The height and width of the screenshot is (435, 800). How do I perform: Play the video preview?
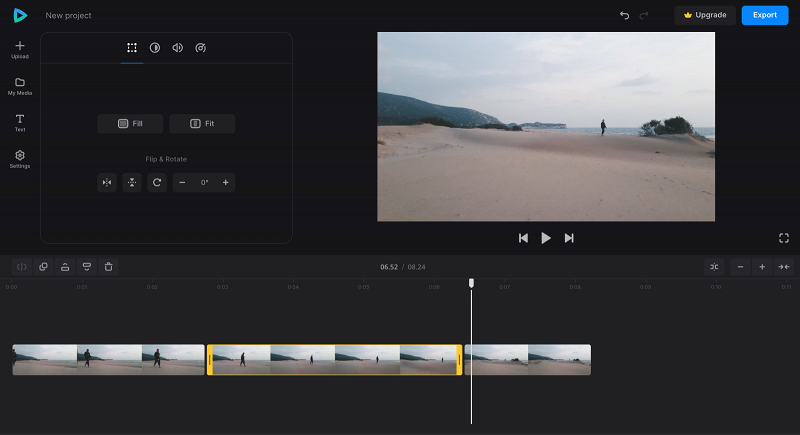546,238
